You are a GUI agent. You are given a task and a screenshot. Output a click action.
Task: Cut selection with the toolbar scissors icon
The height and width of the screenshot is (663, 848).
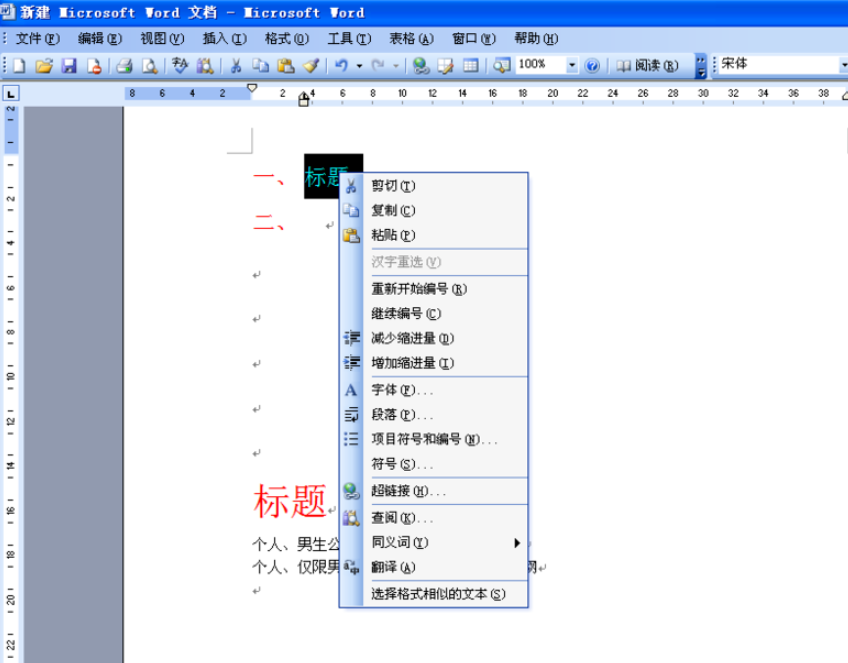point(235,66)
